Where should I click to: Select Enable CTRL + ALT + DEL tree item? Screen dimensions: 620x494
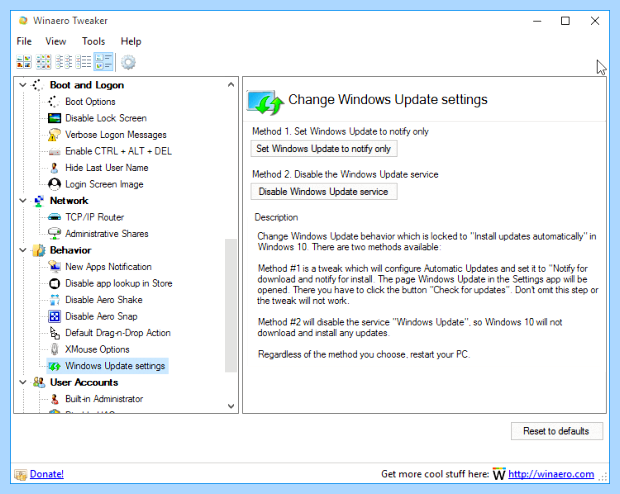click(119, 151)
